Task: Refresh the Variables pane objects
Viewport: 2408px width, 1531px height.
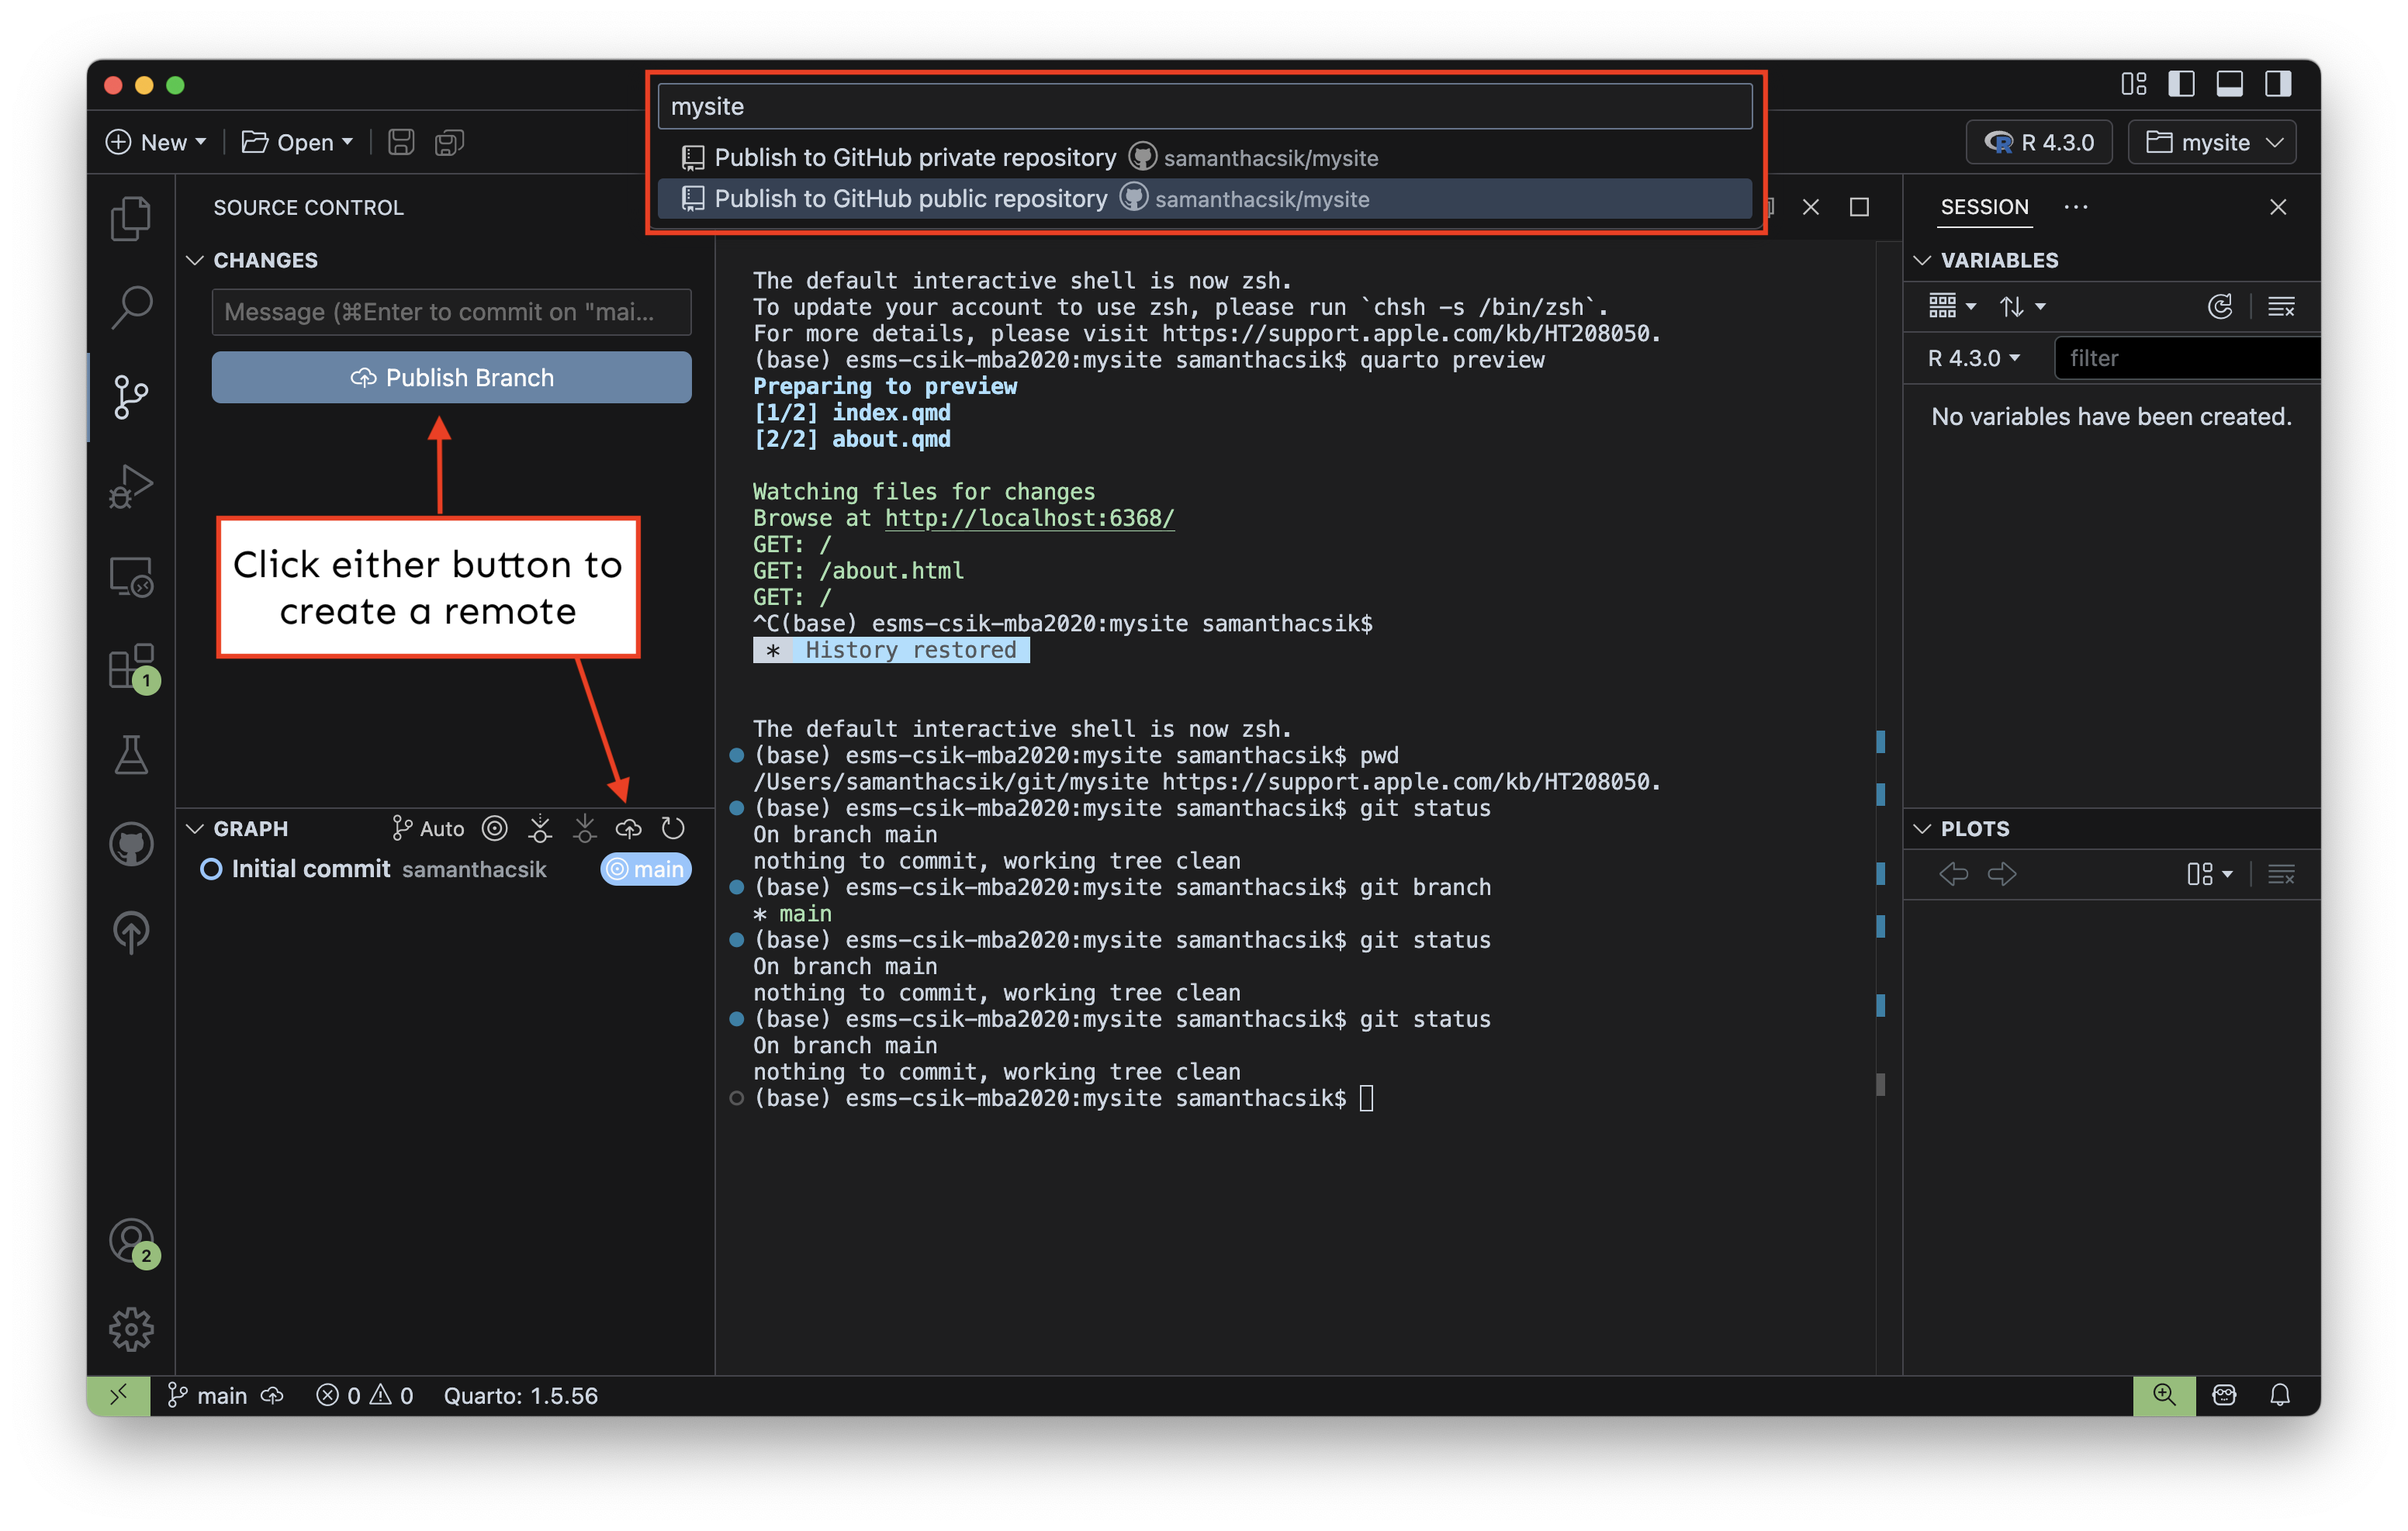Action: point(2219,306)
